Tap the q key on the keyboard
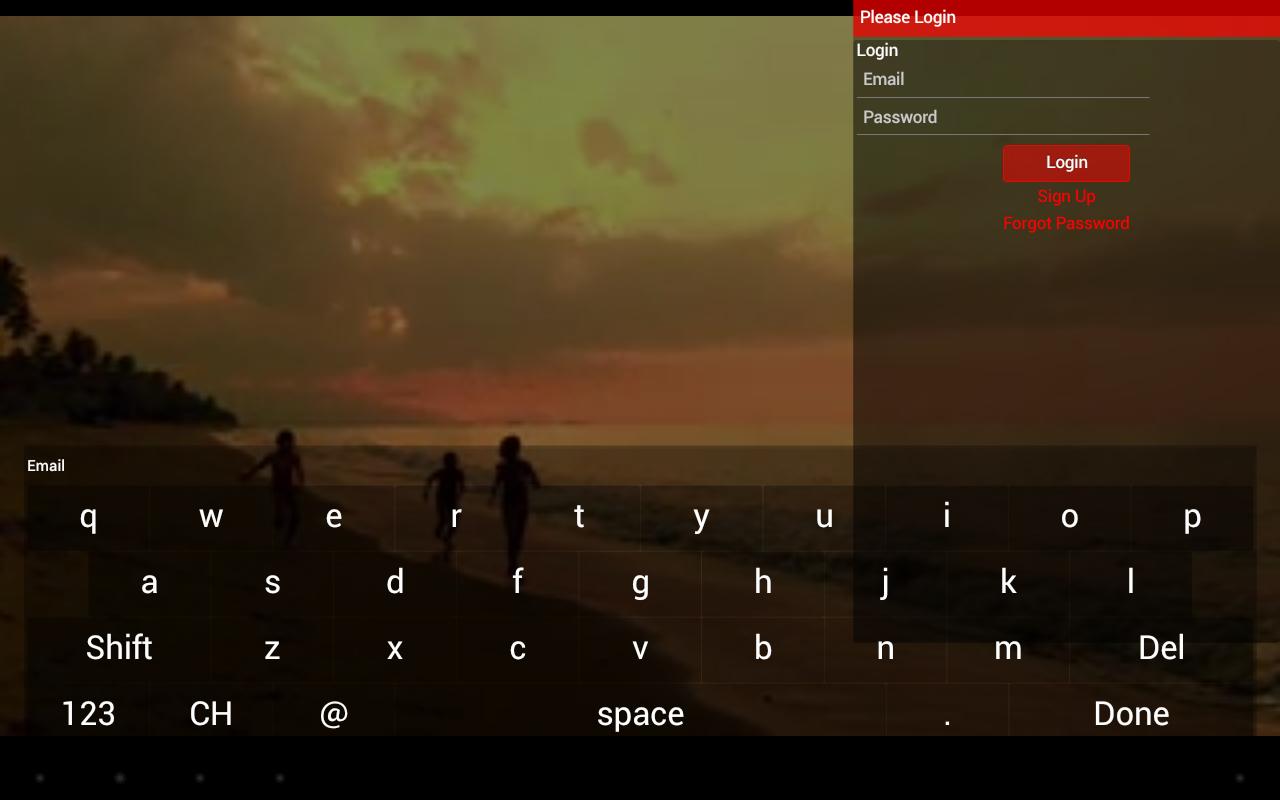1280x800 pixels. (x=88, y=517)
